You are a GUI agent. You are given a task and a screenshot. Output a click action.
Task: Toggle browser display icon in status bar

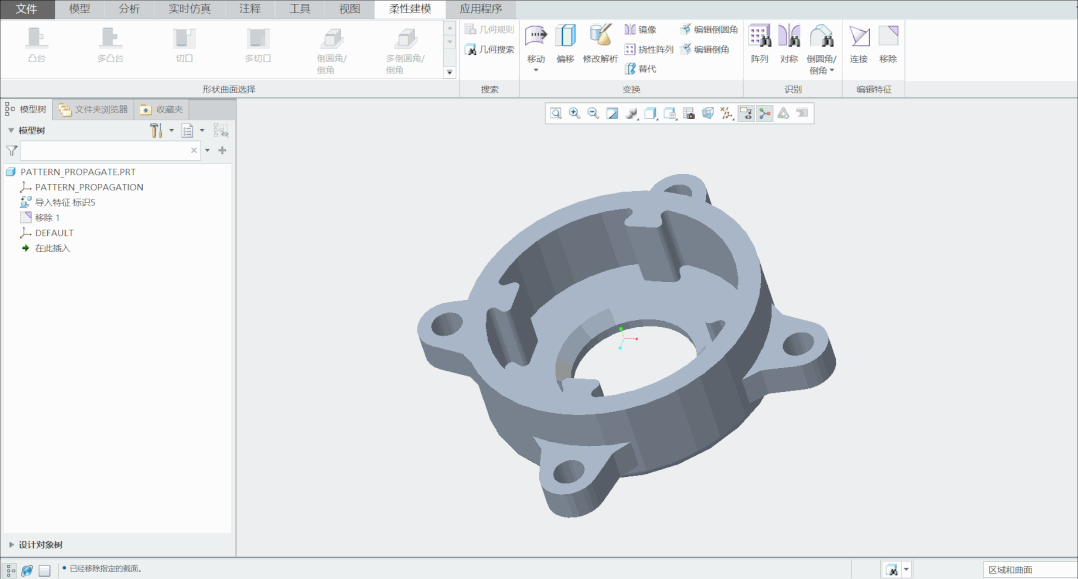coord(27,570)
